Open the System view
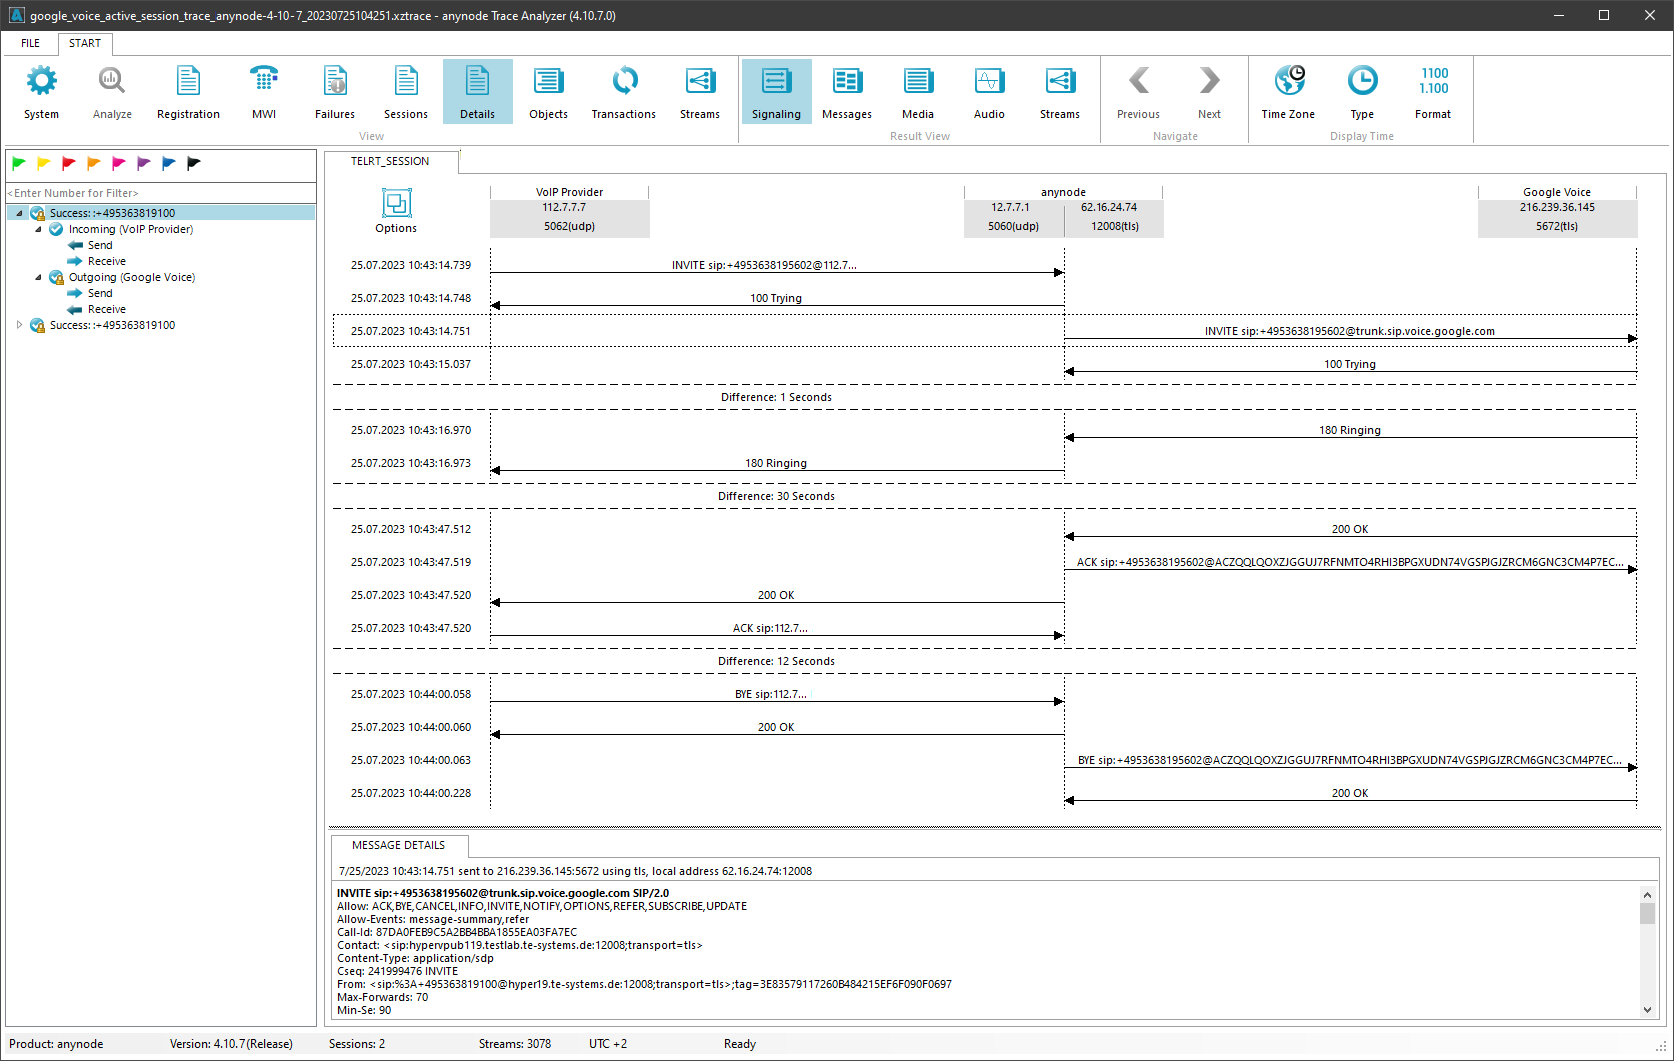The width and height of the screenshot is (1674, 1061). click(x=41, y=92)
